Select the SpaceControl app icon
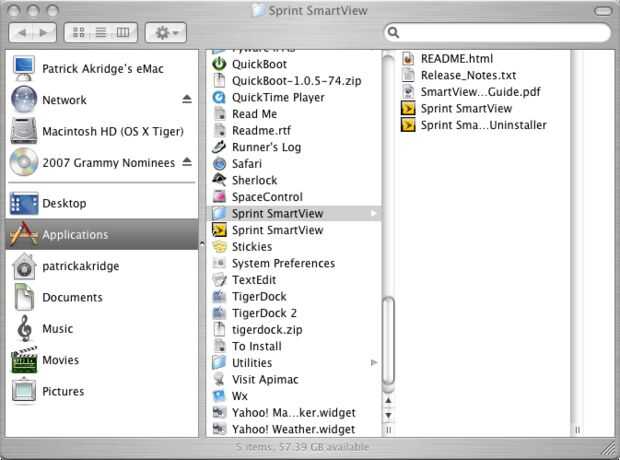 coord(219,197)
